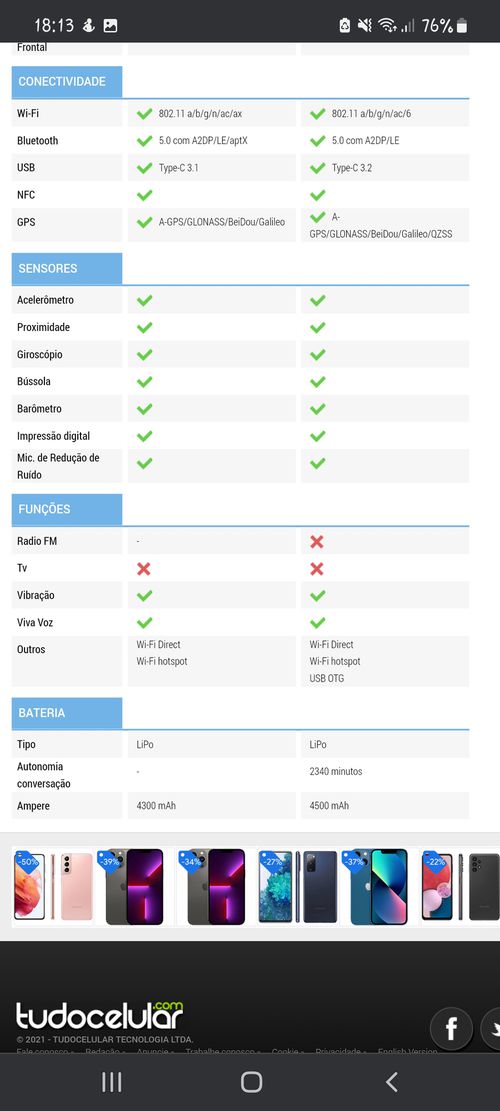Viewport: 500px width, 1111px height.
Task: Open the iPhone -34% offer thumbnail
Action: [x=215, y=887]
